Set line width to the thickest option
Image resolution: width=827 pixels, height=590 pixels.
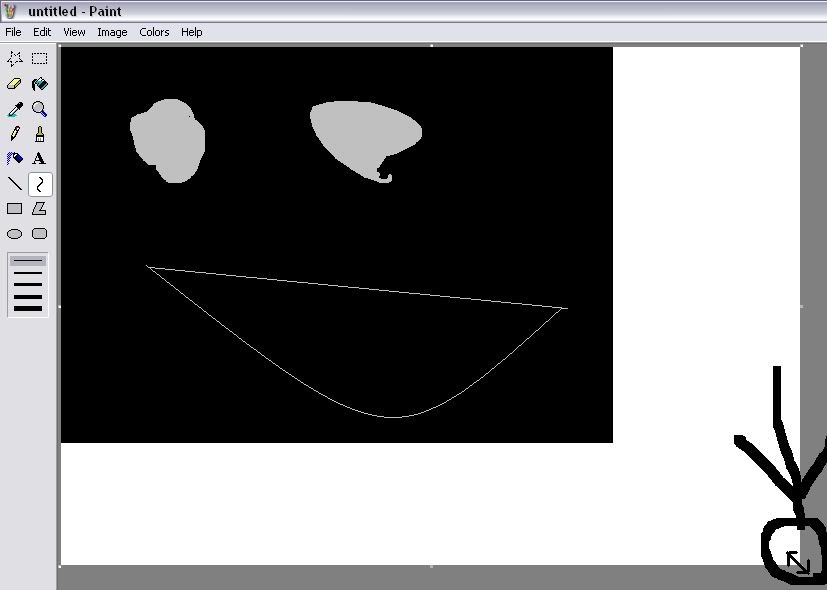(x=28, y=308)
